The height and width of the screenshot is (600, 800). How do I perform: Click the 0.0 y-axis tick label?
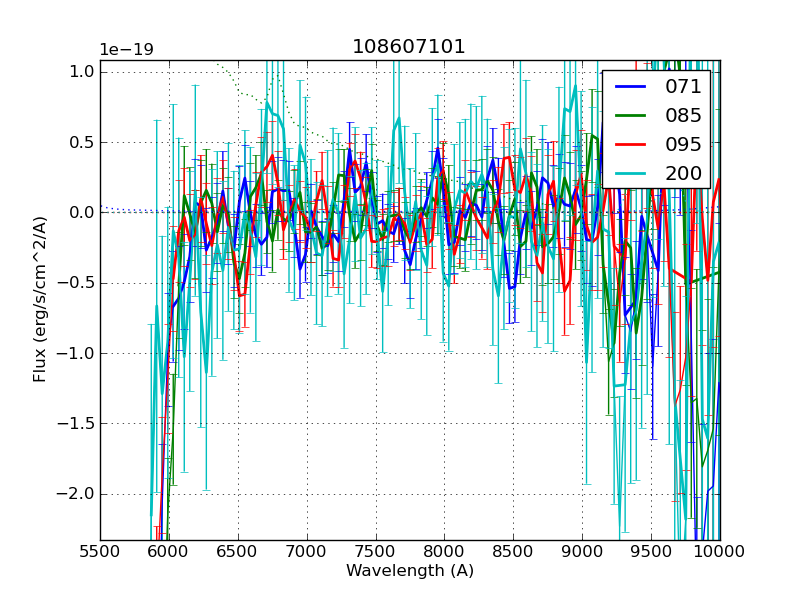[82, 212]
